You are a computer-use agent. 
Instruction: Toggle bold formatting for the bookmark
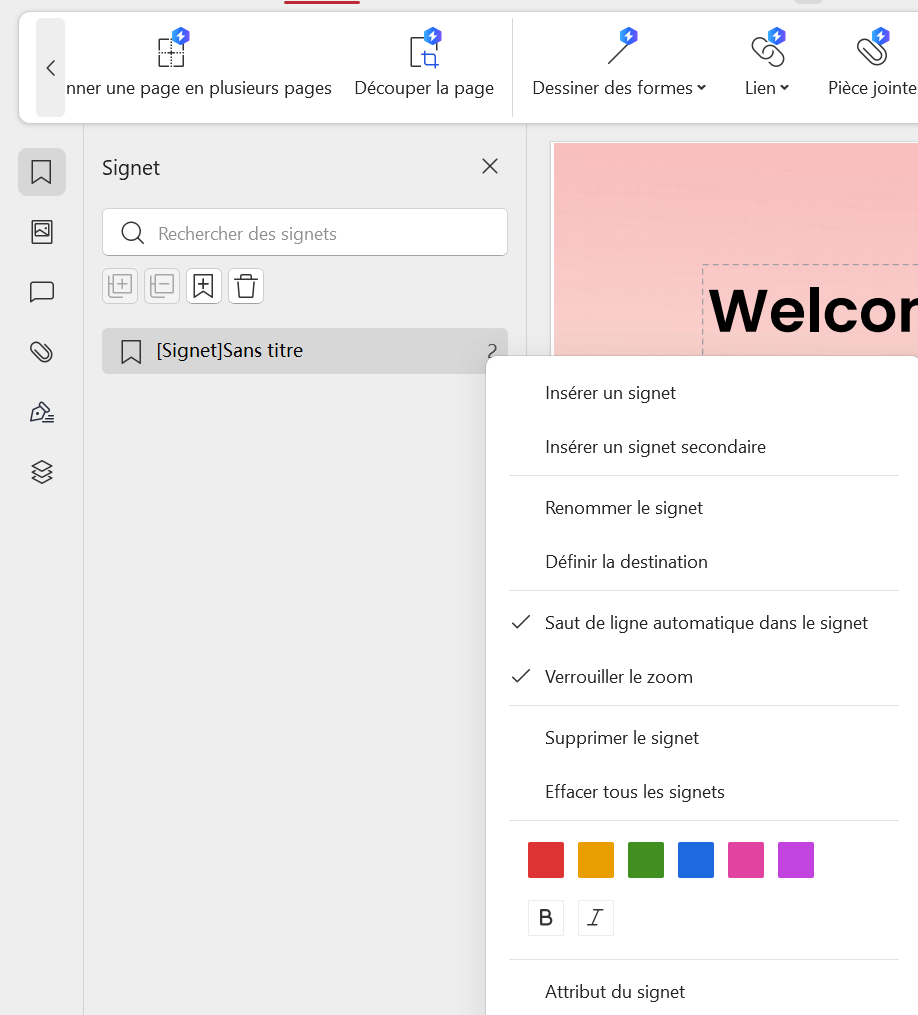(545, 917)
